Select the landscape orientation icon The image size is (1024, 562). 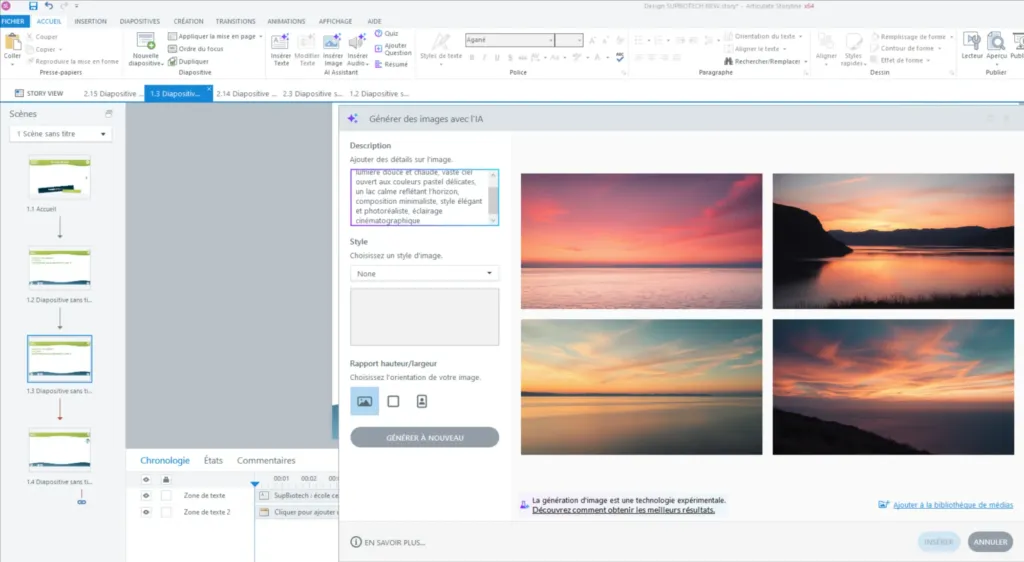point(365,401)
